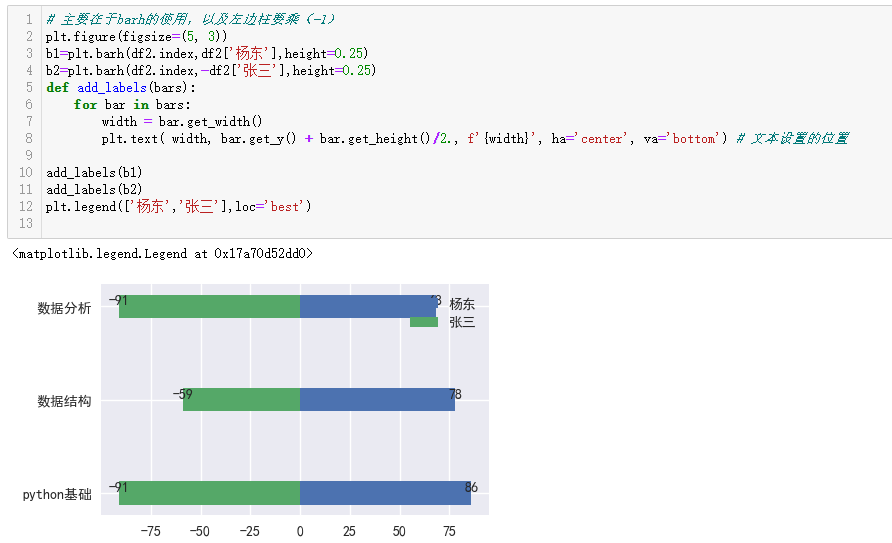This screenshot has height=543, width=892.
Task: Click the 75 x-axis tick label
Action: tap(449, 532)
